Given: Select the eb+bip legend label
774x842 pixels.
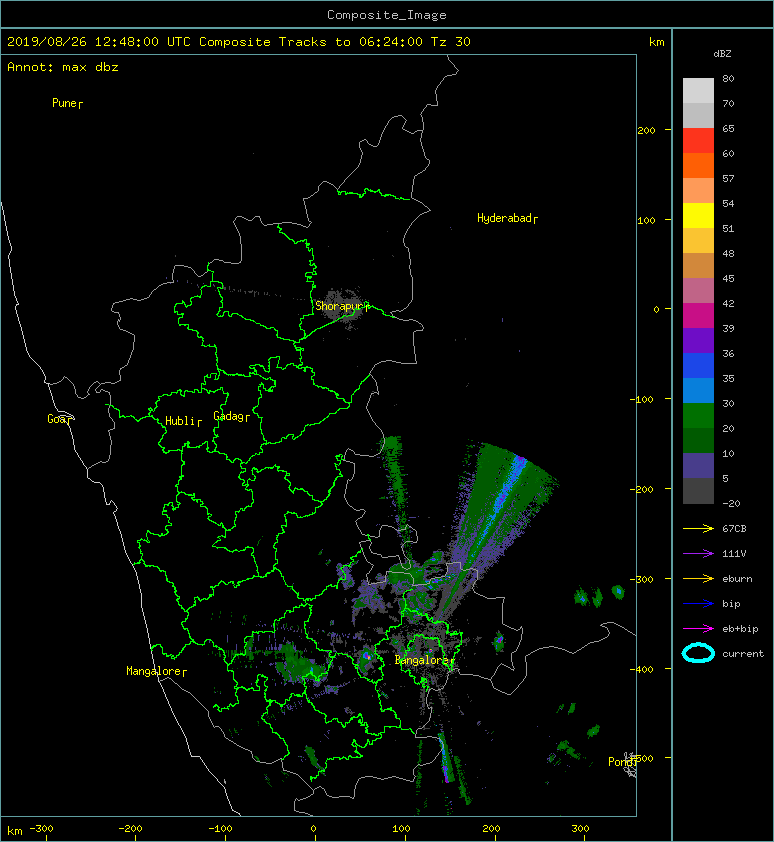Looking at the screenshot, I should click(740, 629).
